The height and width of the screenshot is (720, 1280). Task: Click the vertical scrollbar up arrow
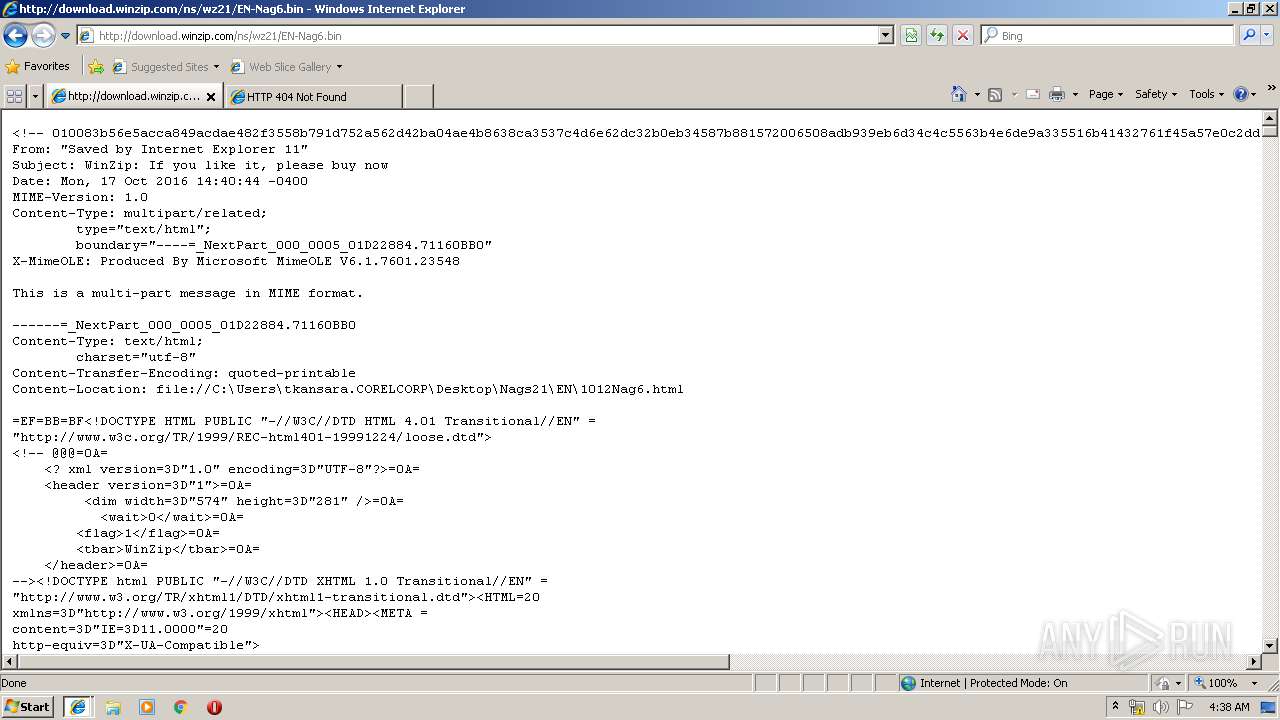[x=1270, y=118]
